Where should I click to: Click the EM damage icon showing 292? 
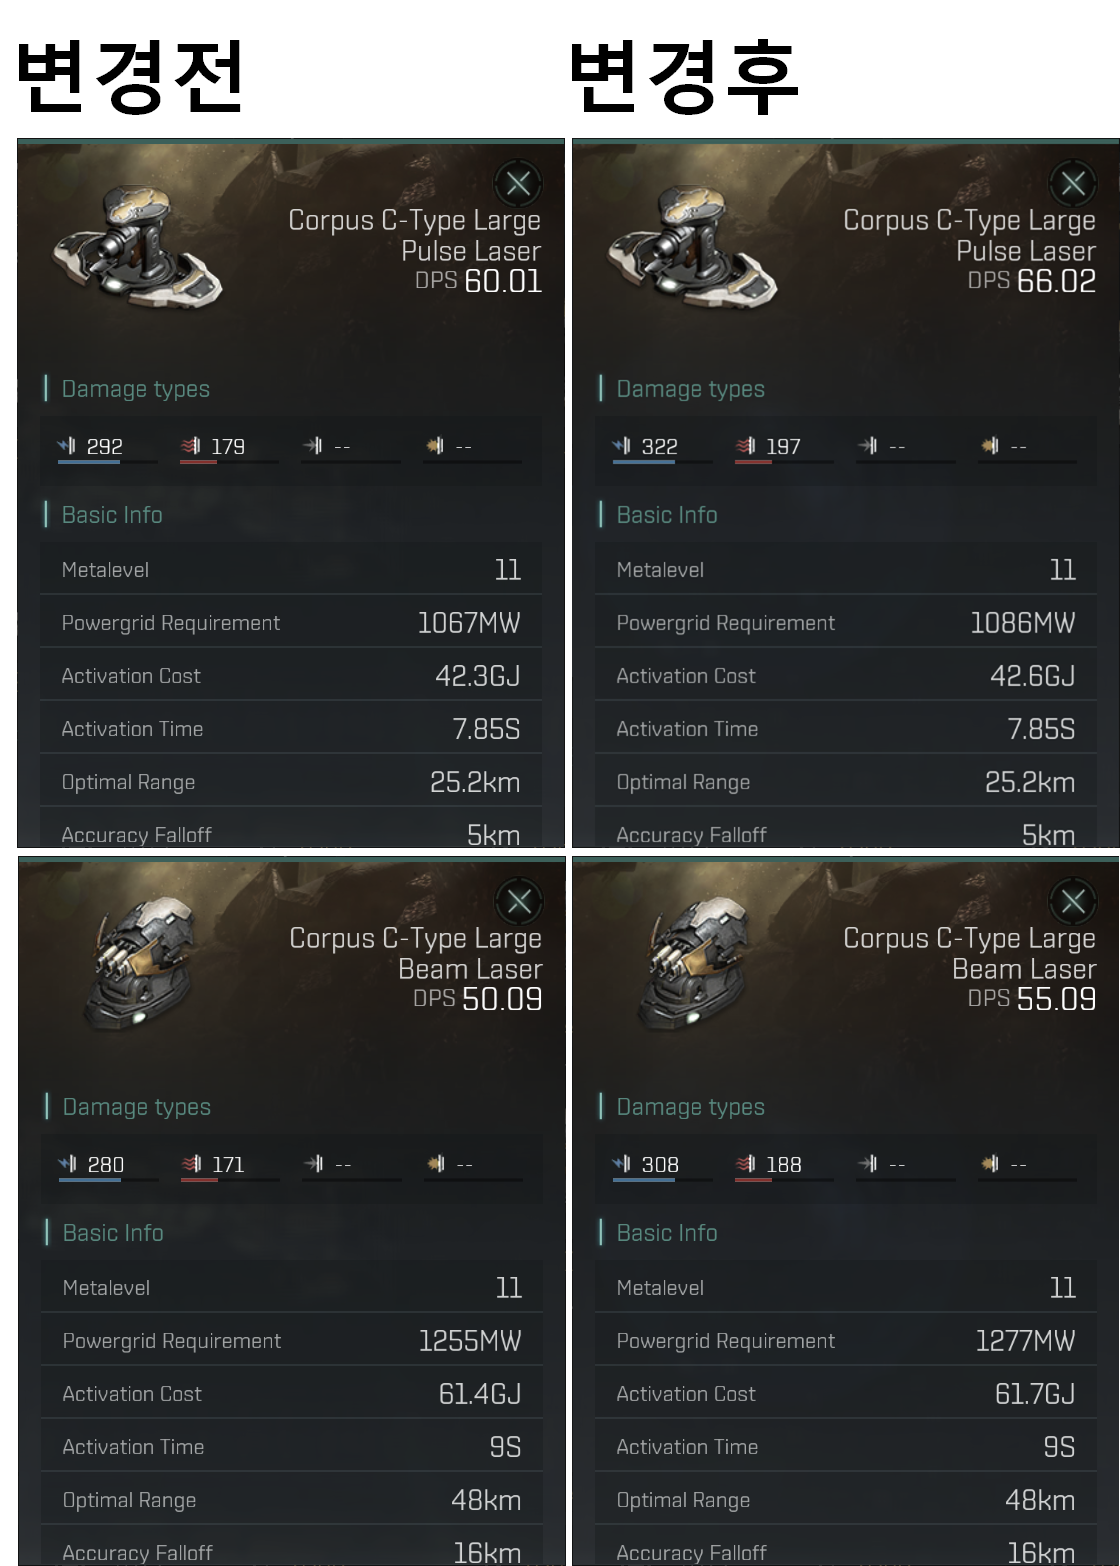[68, 445]
